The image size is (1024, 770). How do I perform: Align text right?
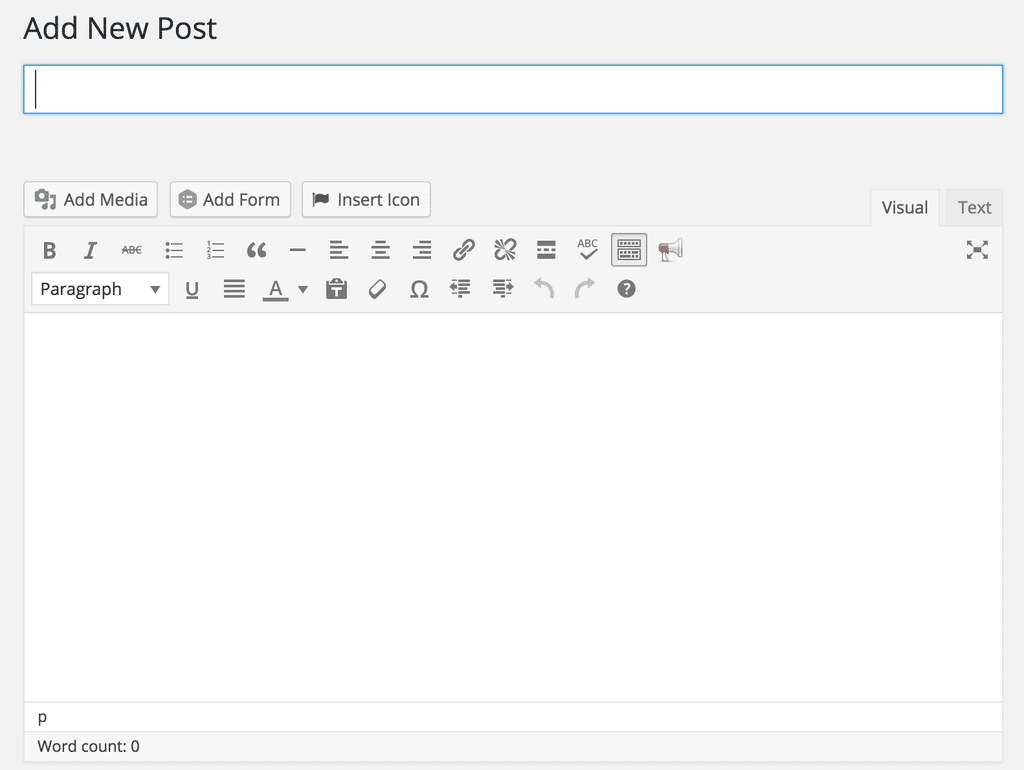(x=422, y=250)
